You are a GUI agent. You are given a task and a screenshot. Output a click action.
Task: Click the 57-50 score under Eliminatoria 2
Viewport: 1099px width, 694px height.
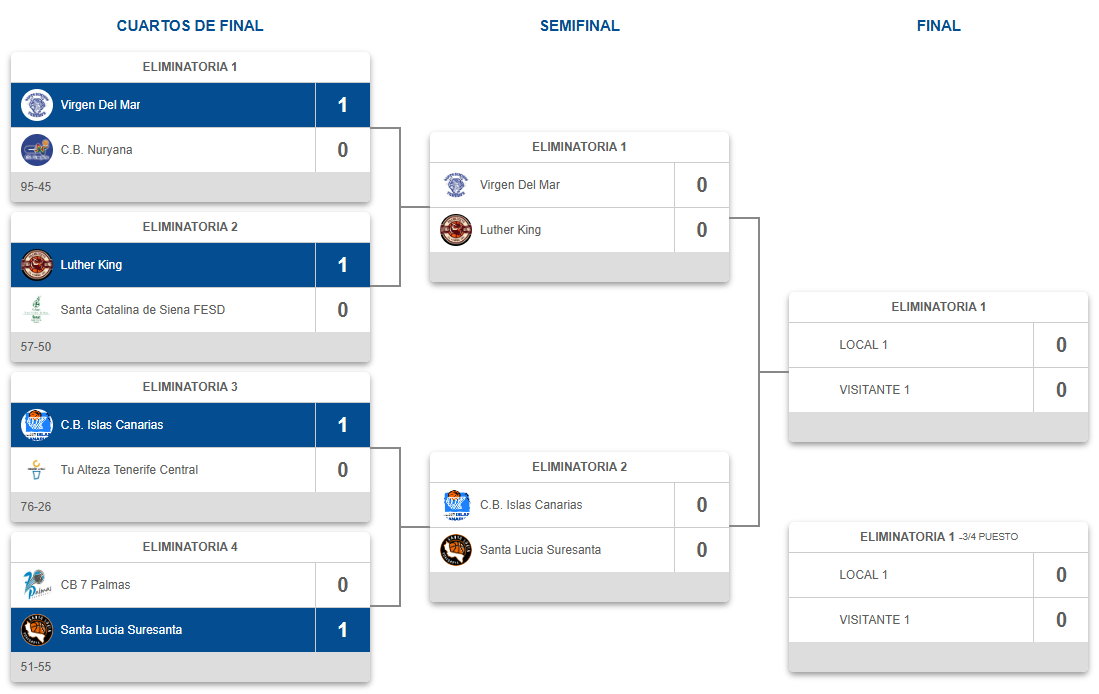pyautogui.click(x=36, y=347)
